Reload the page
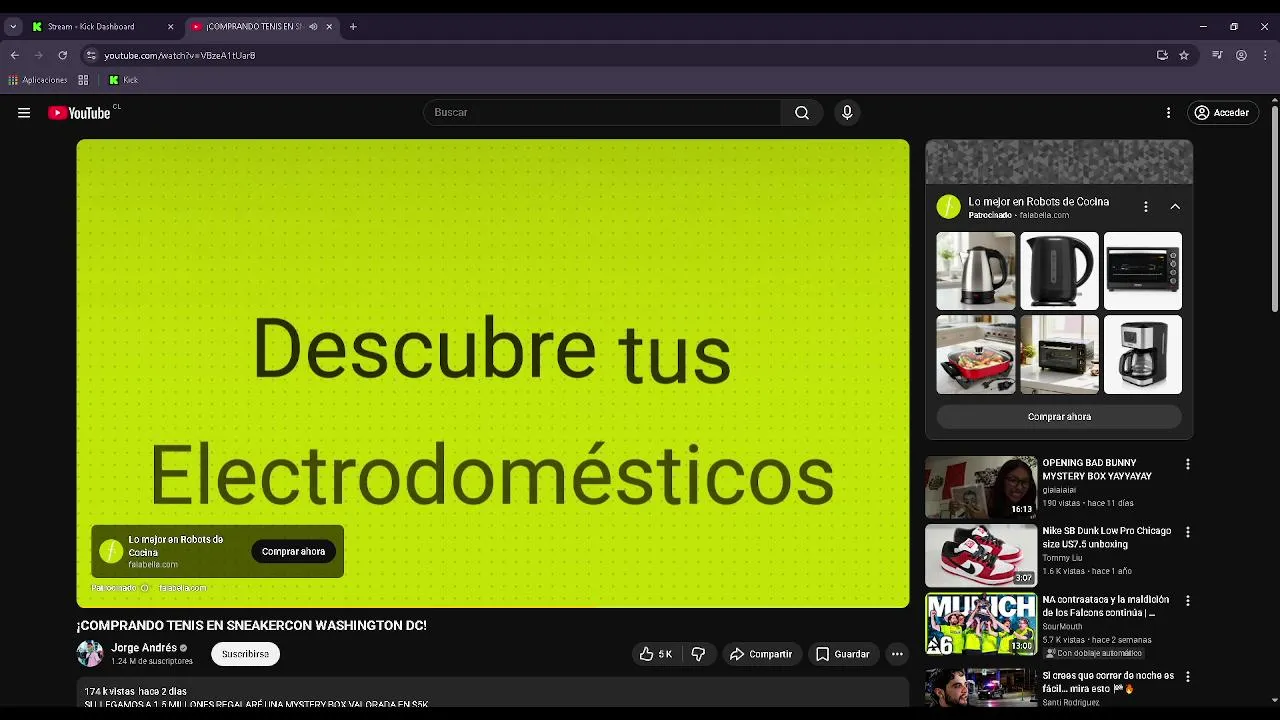Screen dimensions: 1280x720 tap(62, 56)
